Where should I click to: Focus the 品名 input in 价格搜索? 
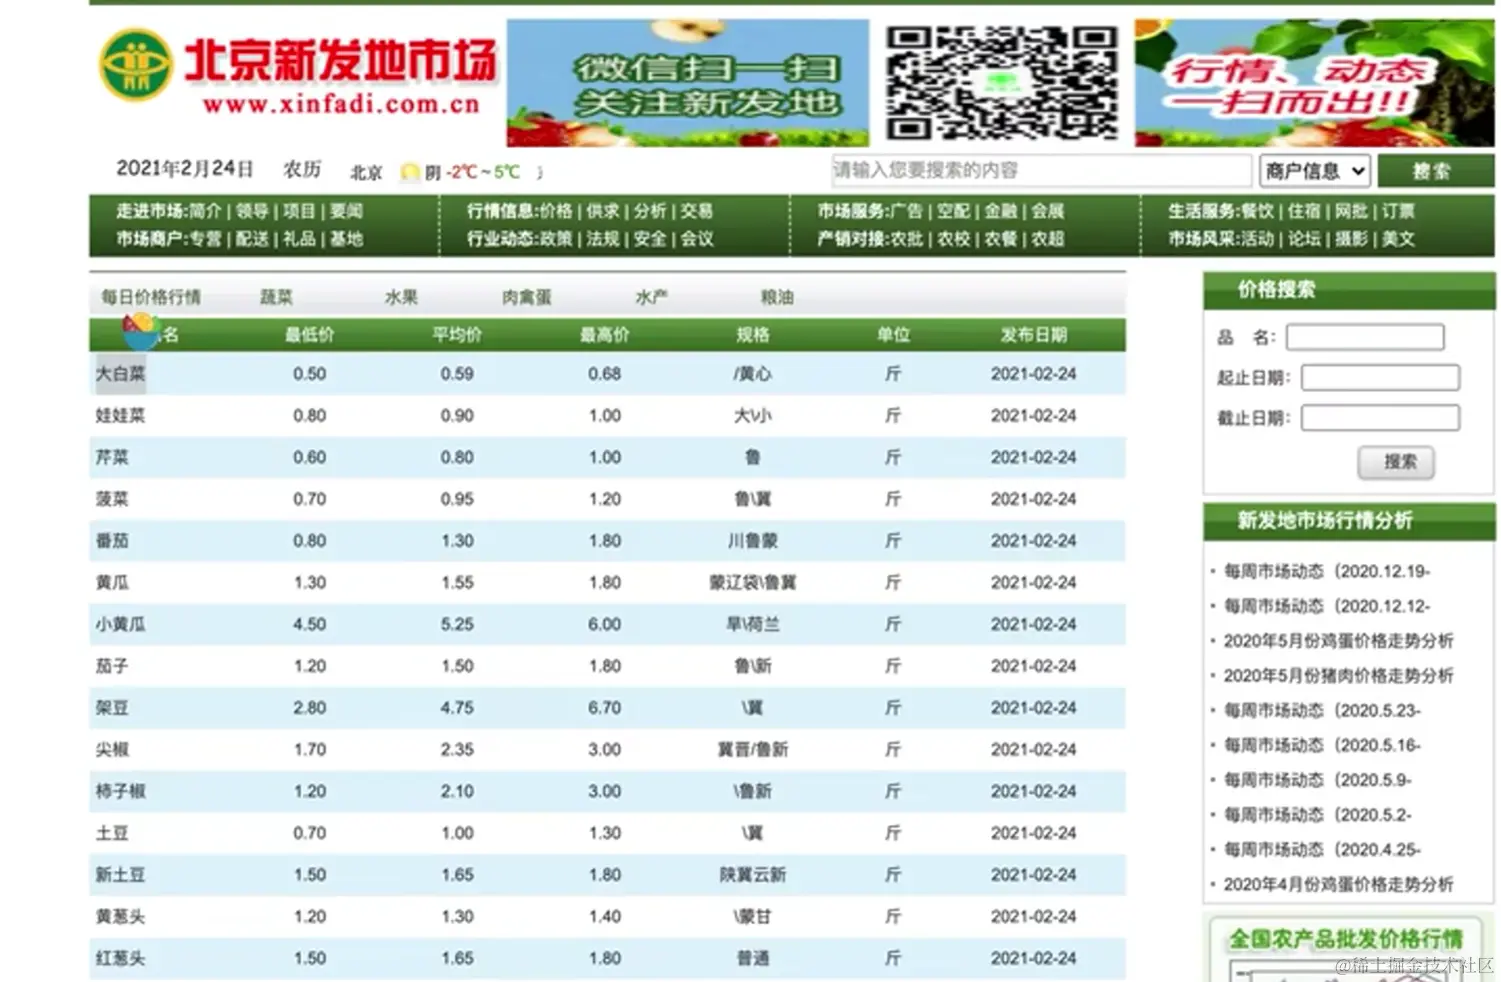coord(1365,338)
